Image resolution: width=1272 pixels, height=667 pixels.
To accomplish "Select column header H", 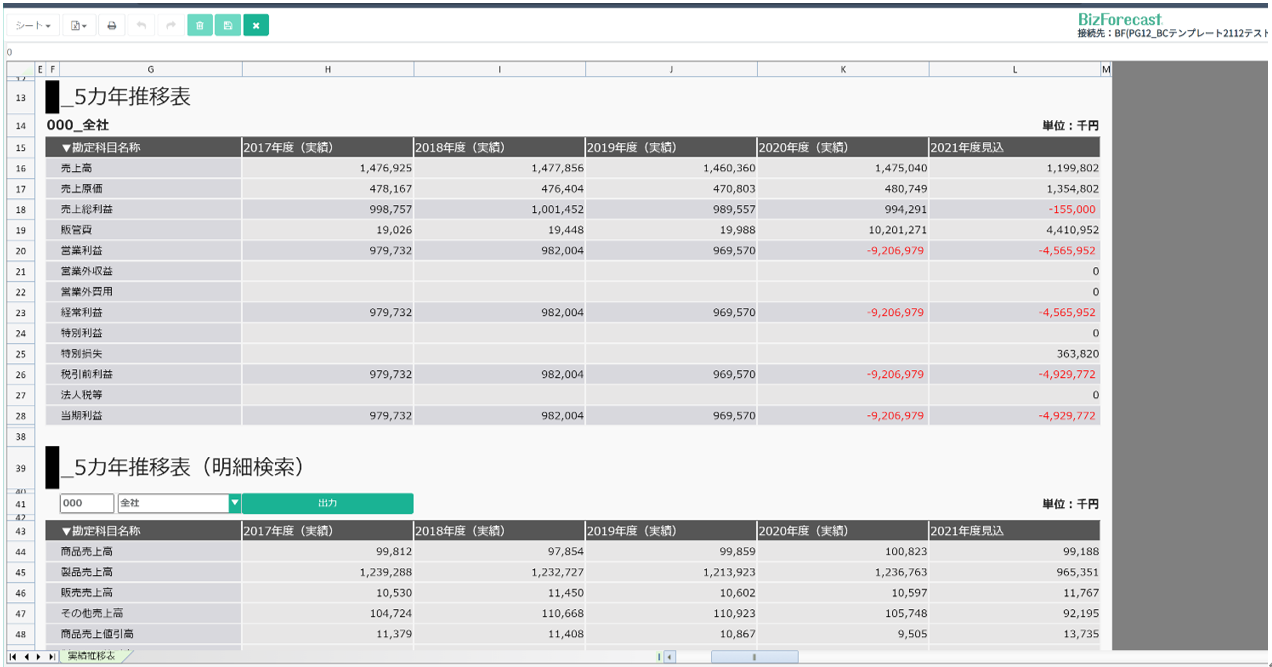I will [328, 69].
